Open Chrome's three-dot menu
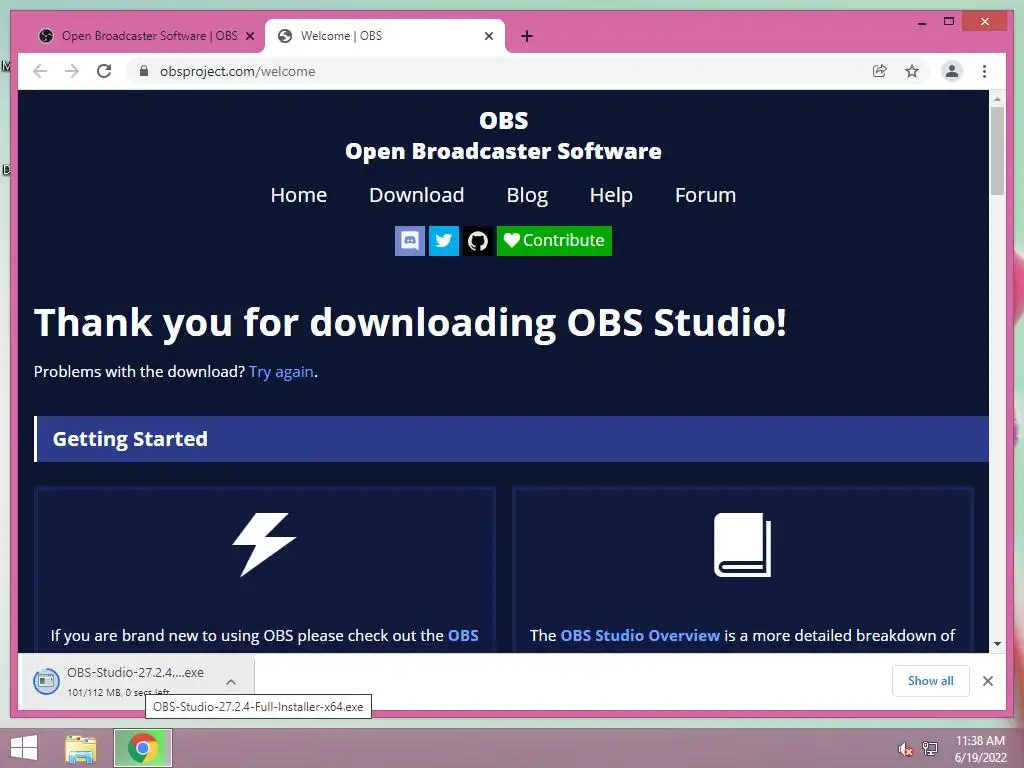Screen dimensions: 1024x768 pyautogui.click(x=984, y=71)
